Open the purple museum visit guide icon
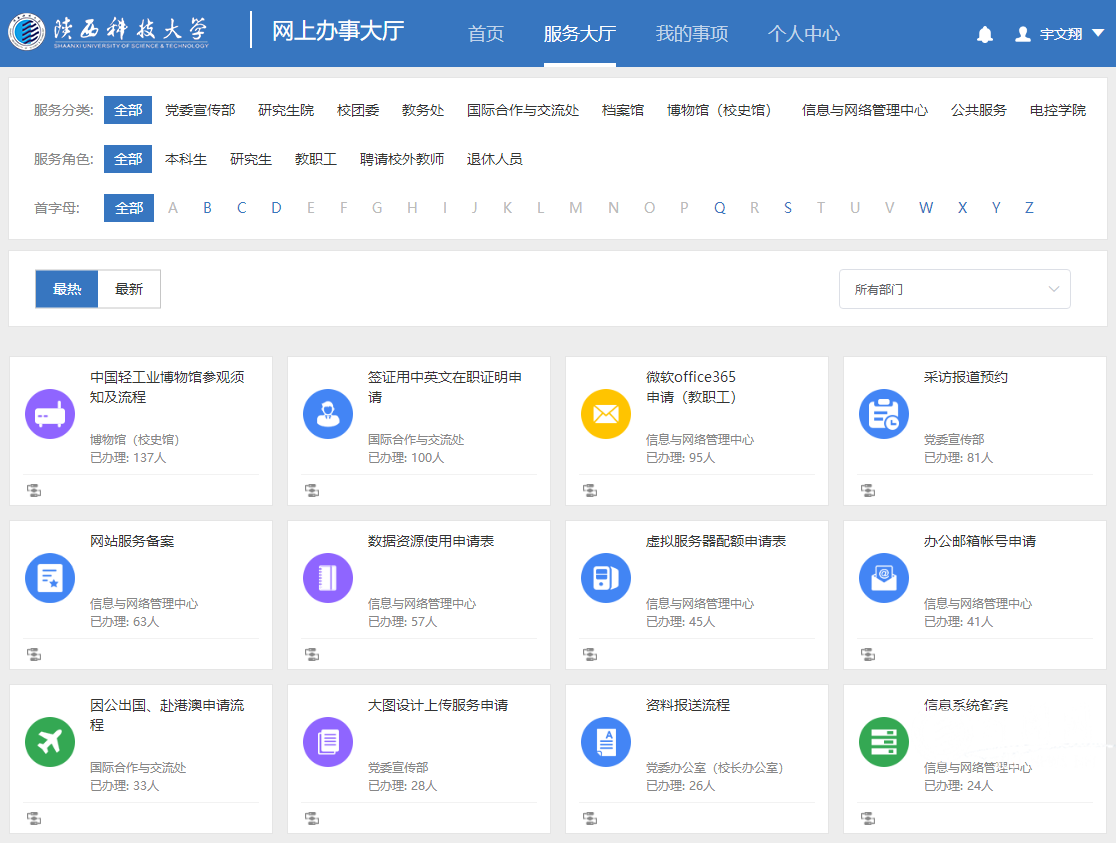1116x843 pixels. [50, 414]
